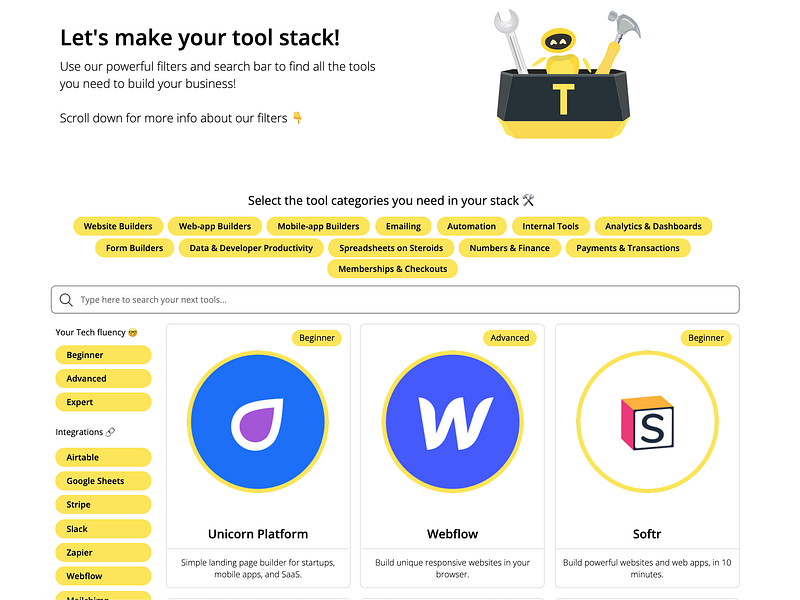
Task: Filter by Slack integration
Action: click(103, 529)
